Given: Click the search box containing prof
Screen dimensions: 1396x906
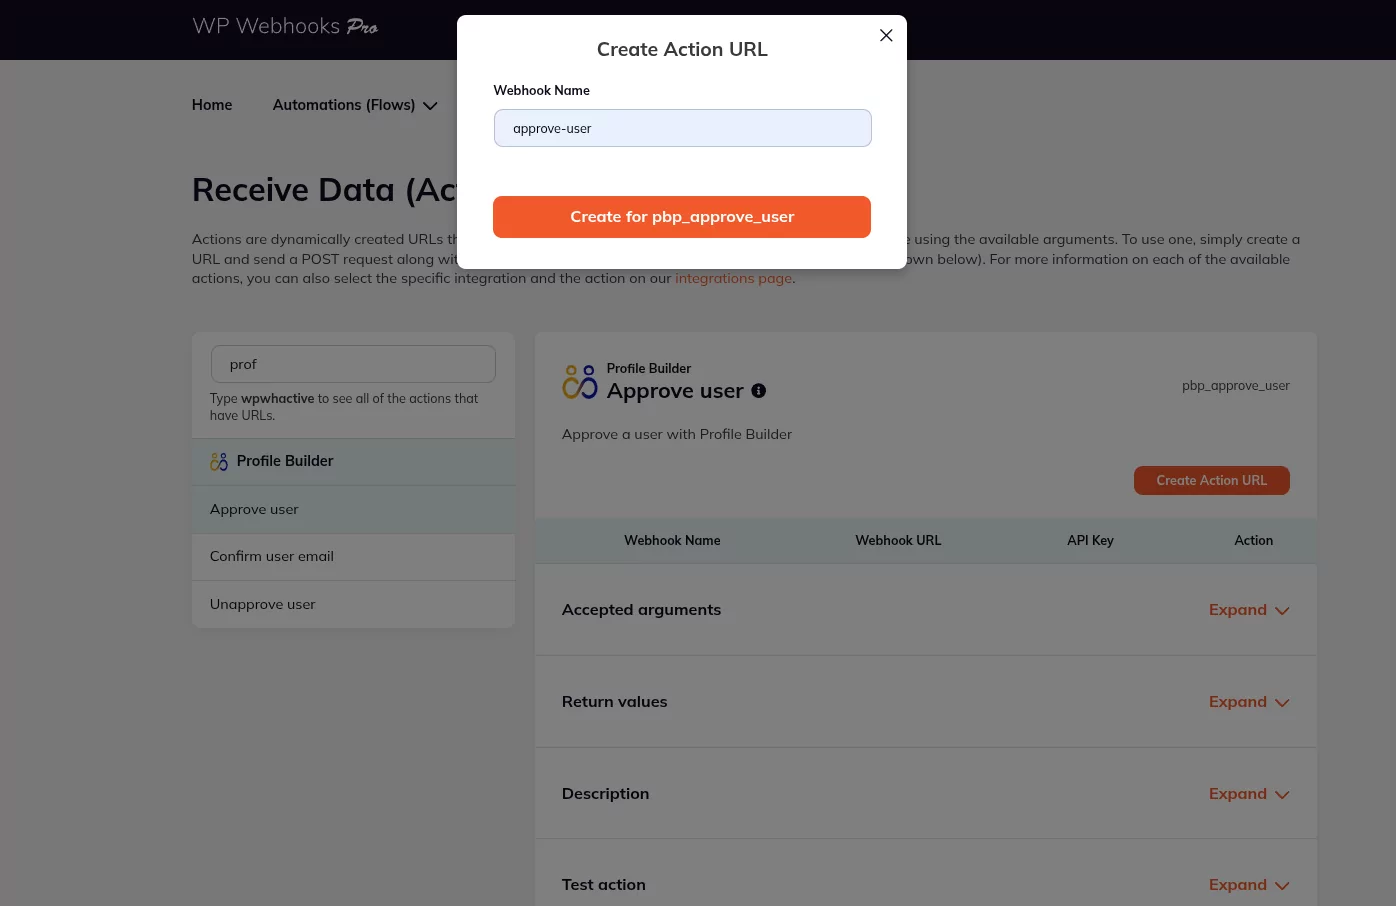Looking at the screenshot, I should 352,364.
